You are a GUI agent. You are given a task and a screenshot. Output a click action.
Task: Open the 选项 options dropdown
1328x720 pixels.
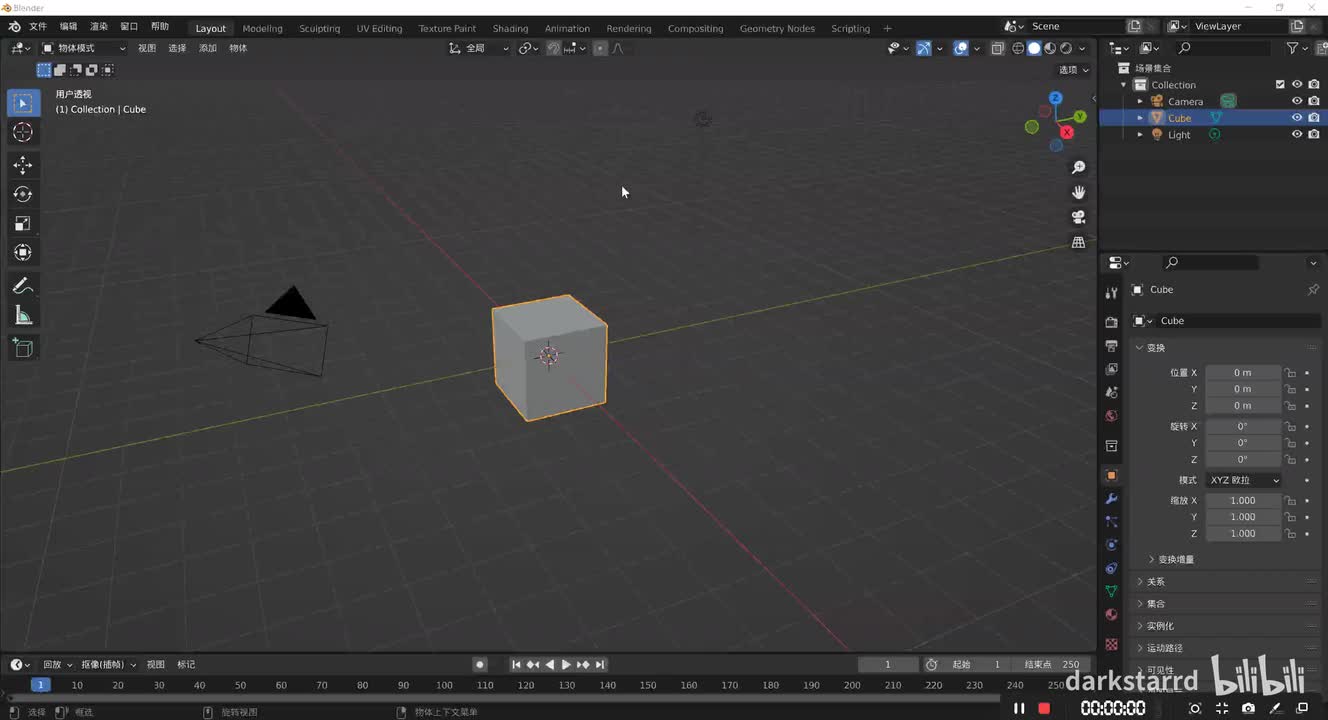click(x=1074, y=70)
